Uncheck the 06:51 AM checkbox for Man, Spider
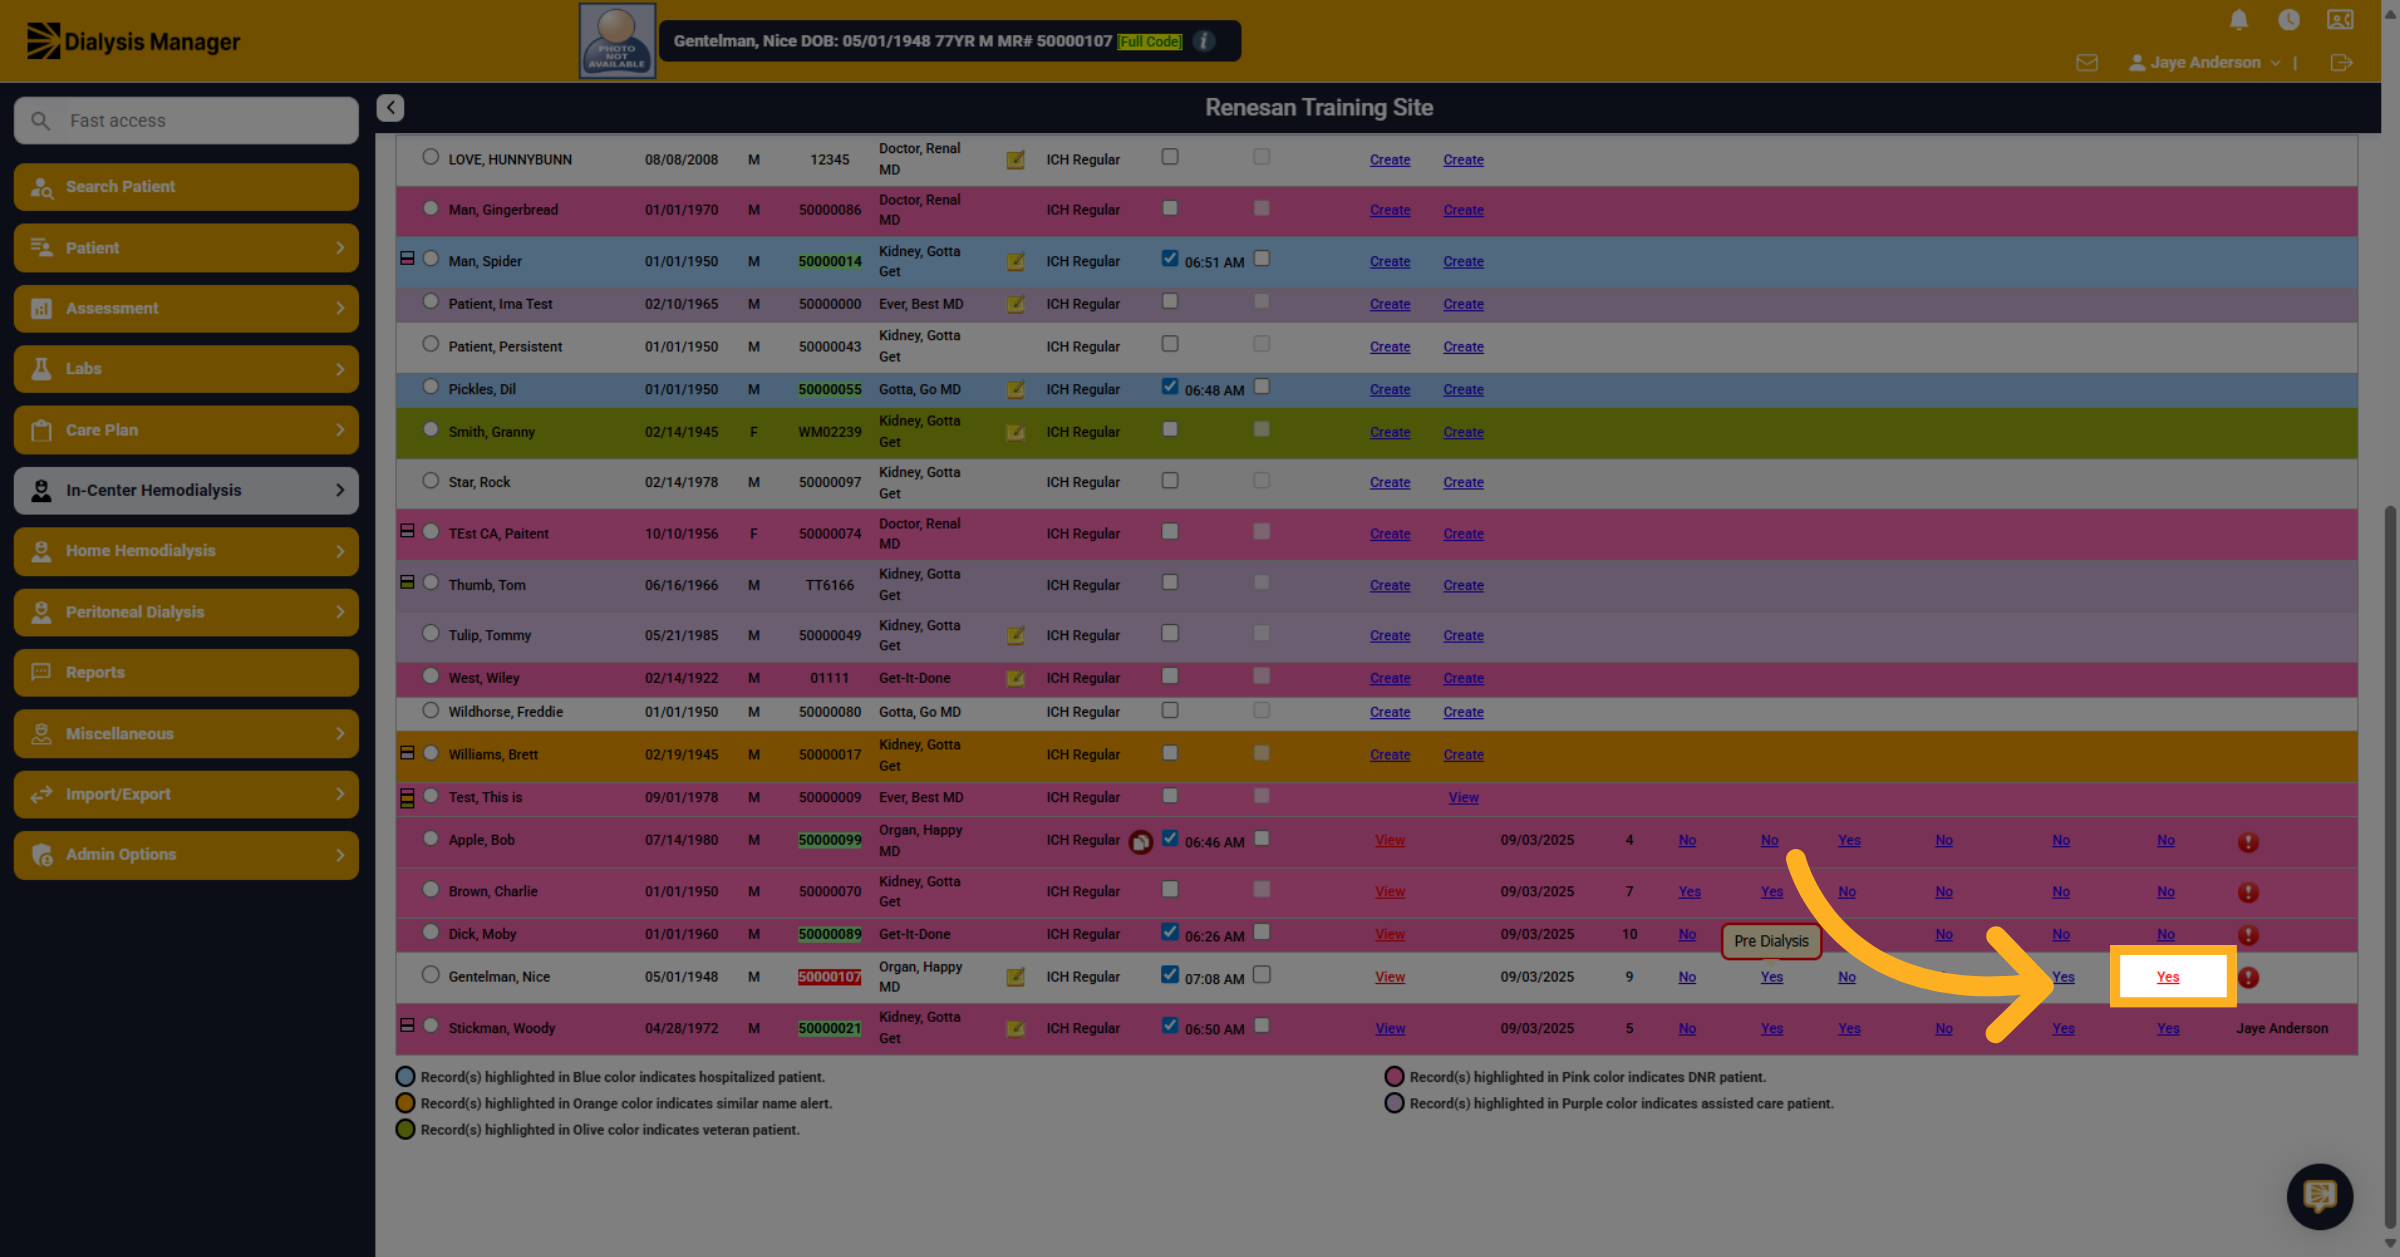This screenshot has width=2400, height=1257. pyautogui.click(x=1169, y=259)
